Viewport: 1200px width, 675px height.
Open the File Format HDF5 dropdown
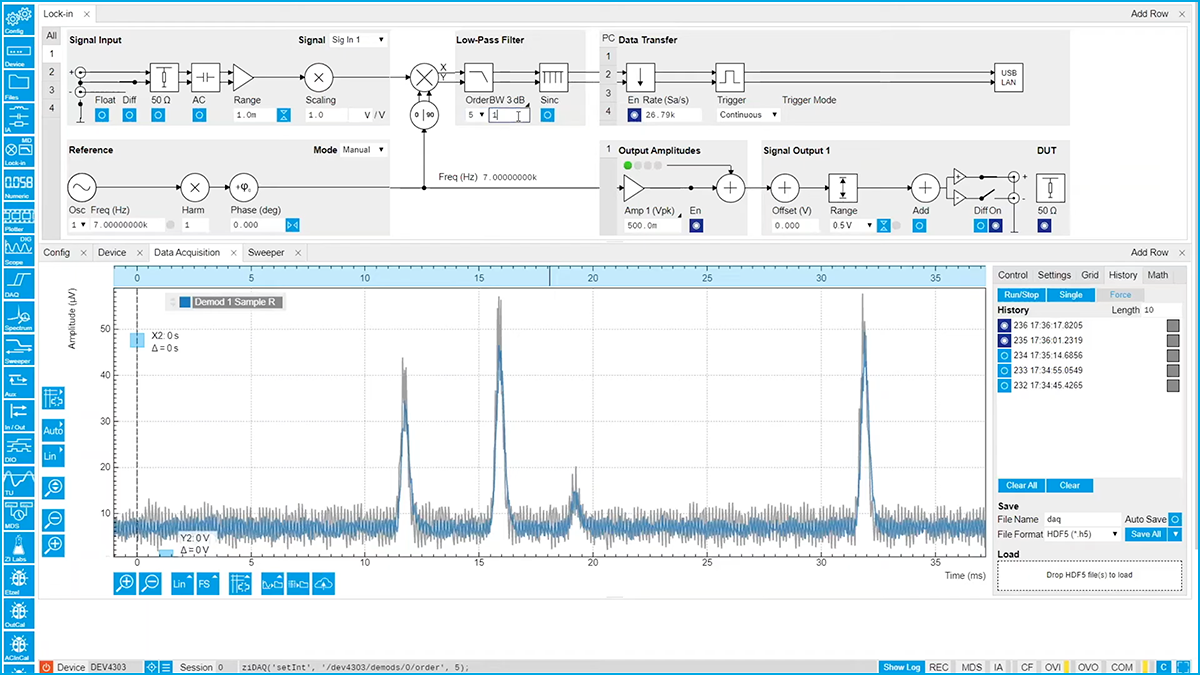click(1081, 534)
